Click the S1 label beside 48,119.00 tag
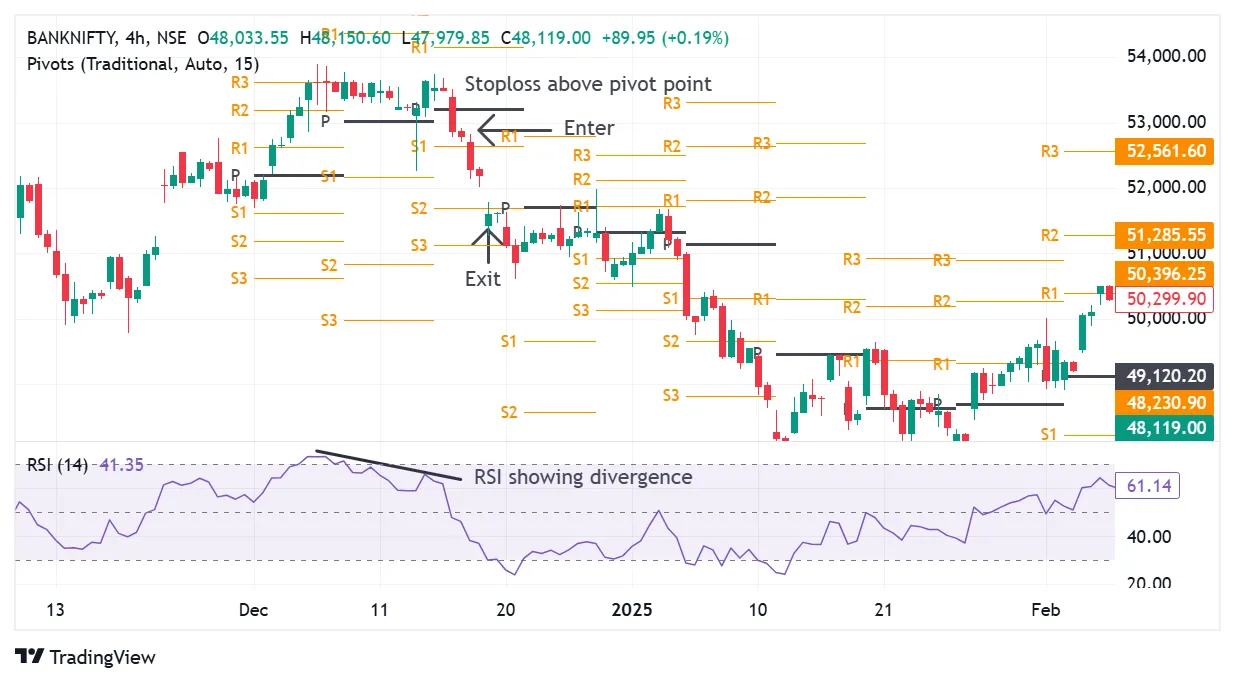This screenshot has width=1235, height=683. click(1049, 434)
